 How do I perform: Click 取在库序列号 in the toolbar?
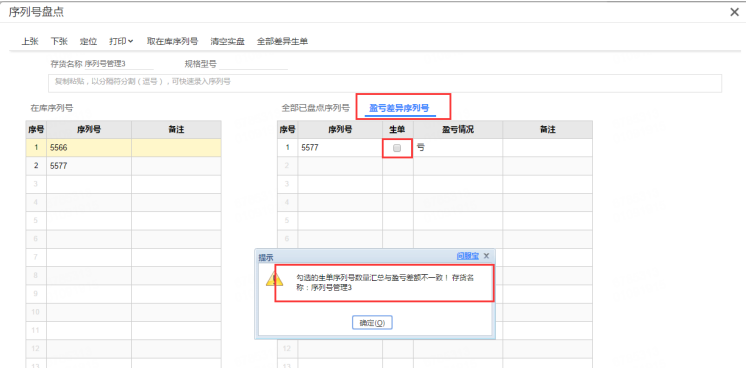(172, 41)
